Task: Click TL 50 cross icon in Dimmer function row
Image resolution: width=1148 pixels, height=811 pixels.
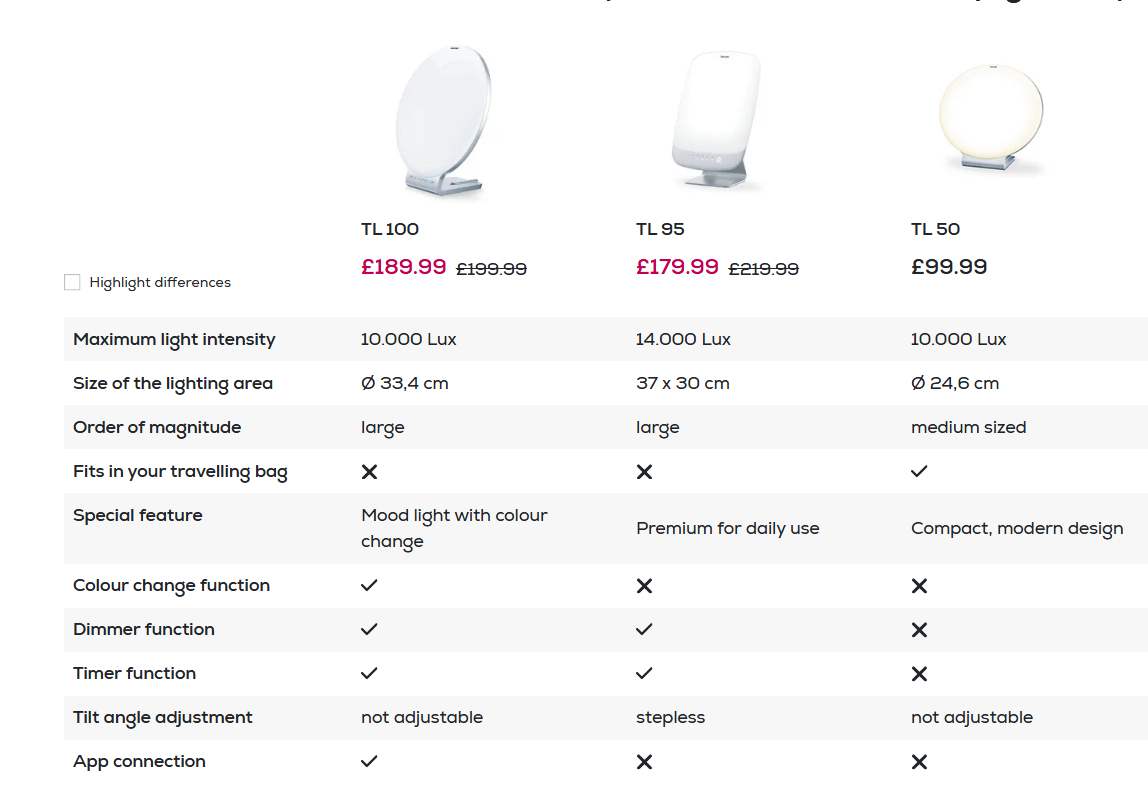Action: (920, 629)
